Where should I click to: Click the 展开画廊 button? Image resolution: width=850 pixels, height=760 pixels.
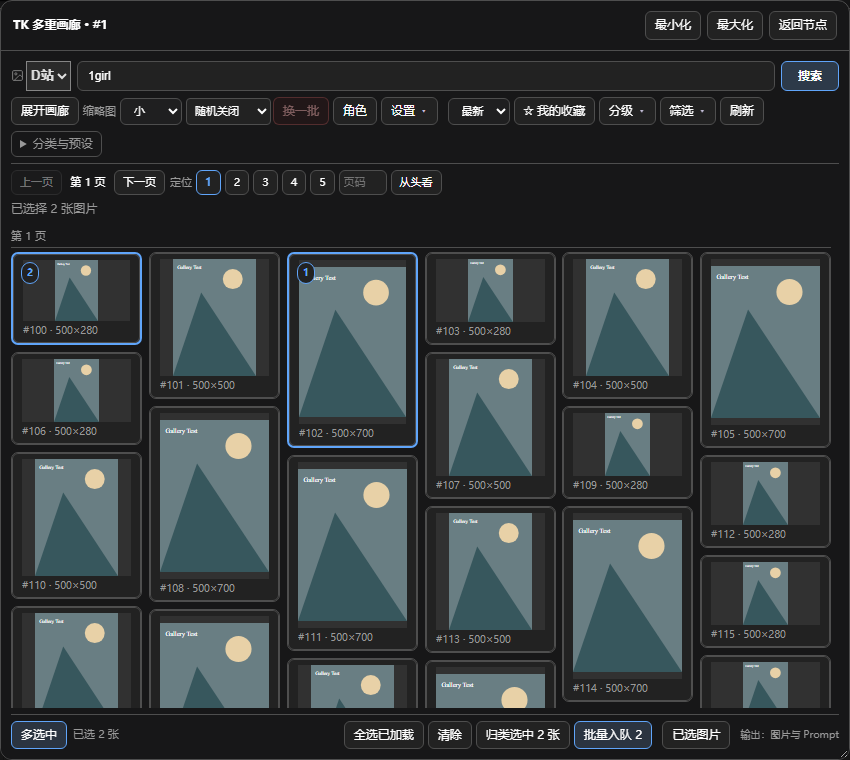(45, 111)
